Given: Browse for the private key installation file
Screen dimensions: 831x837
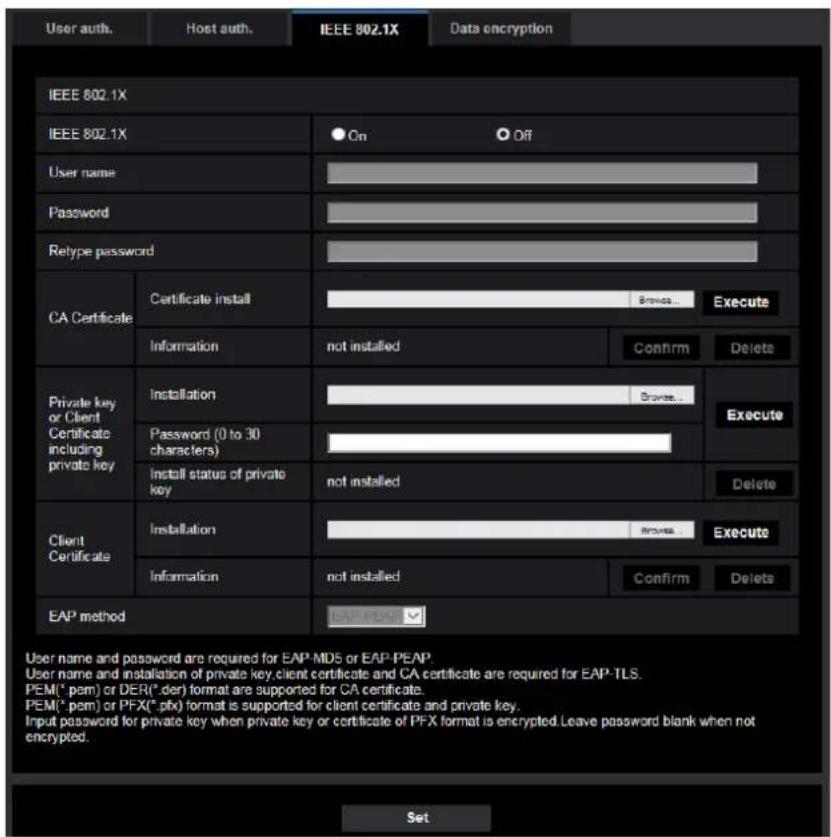Looking at the screenshot, I should pyautogui.click(x=661, y=396).
